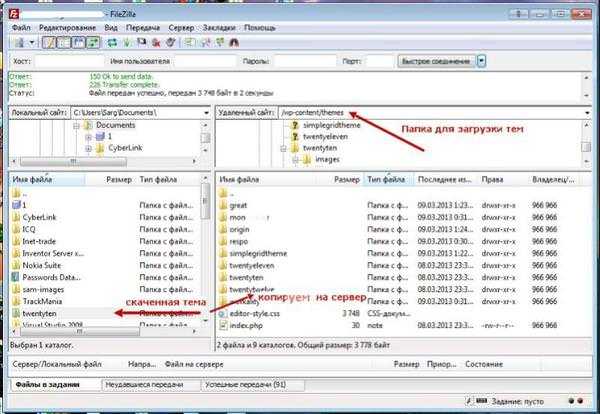
Task: Click the cancel current operation icon
Action: coord(141,42)
